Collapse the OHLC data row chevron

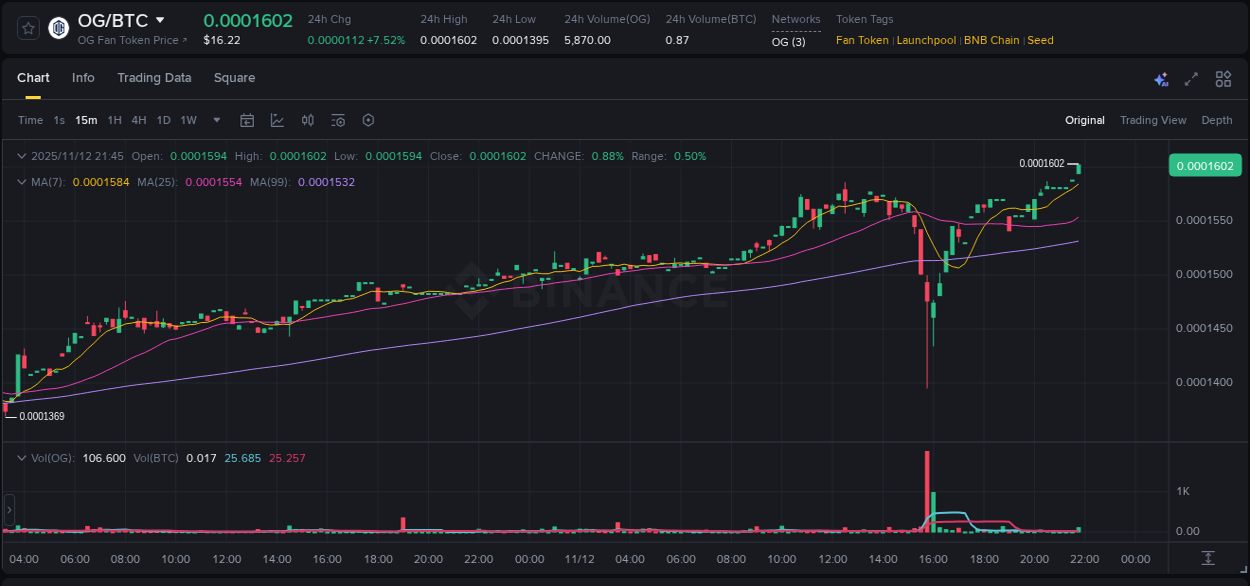pyautogui.click(x=22, y=156)
